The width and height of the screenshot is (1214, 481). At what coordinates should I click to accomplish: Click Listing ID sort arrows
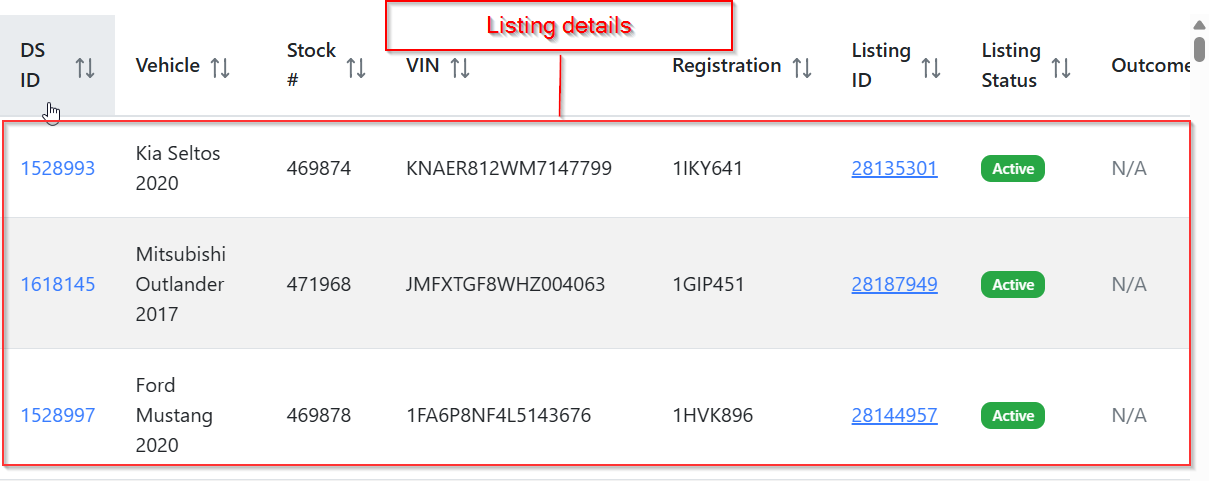pos(931,67)
